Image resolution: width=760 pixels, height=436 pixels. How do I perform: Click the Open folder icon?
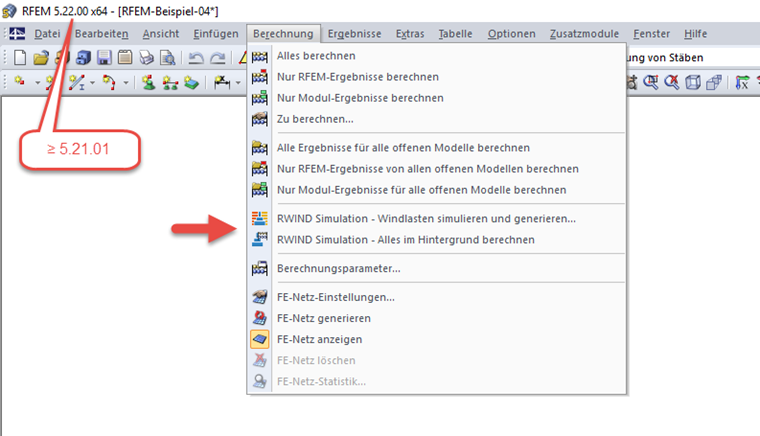tap(40, 58)
